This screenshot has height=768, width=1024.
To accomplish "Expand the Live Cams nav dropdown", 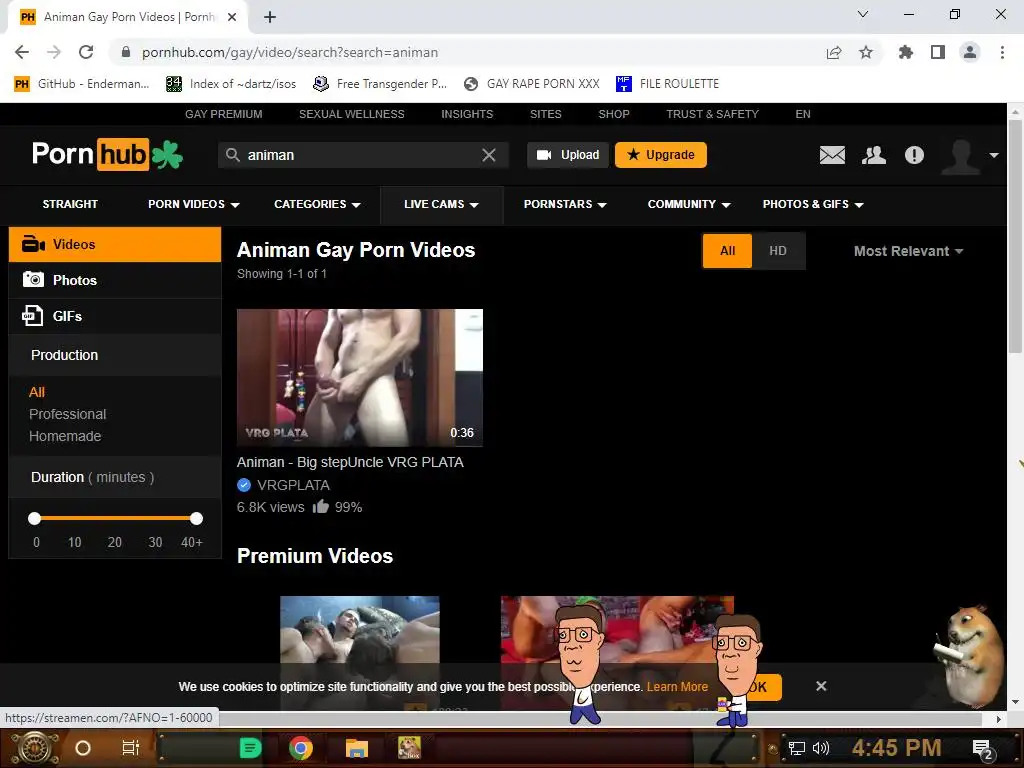I will point(441,204).
